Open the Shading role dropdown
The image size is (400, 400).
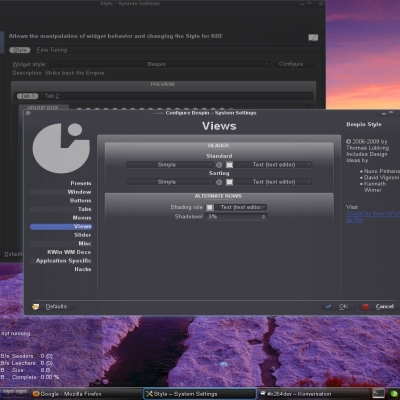(x=236, y=207)
